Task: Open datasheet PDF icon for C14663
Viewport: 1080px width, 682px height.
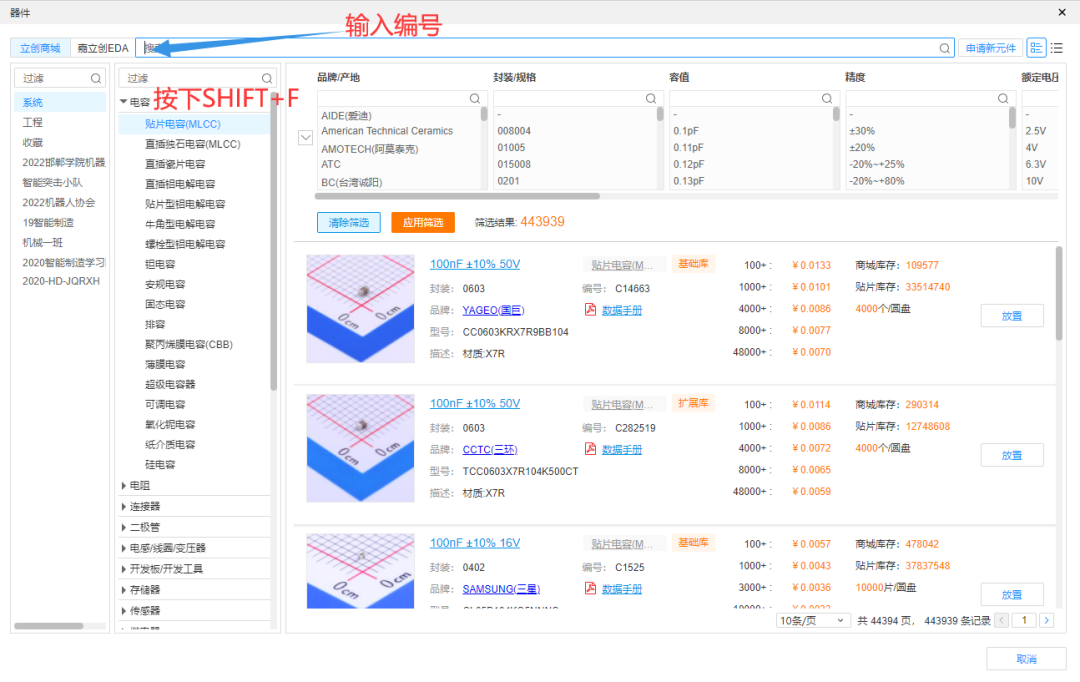Action: pos(590,309)
